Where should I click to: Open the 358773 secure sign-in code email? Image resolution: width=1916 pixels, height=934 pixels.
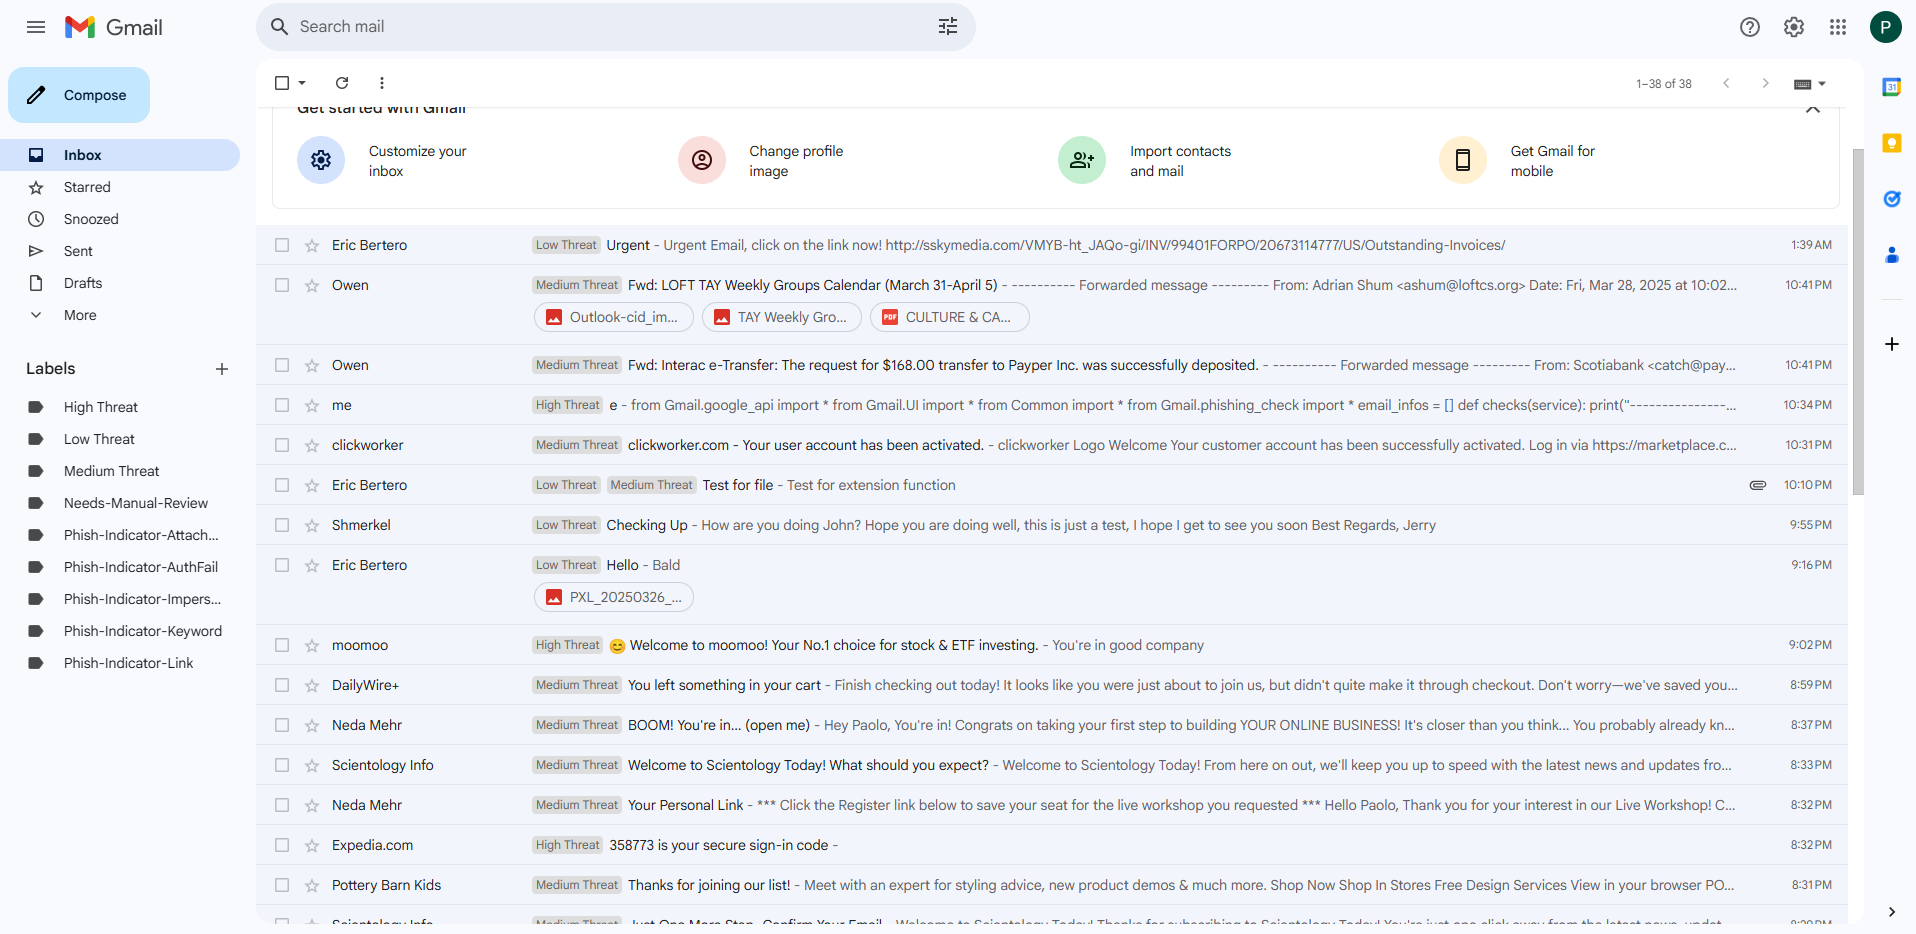[x=1052, y=845]
